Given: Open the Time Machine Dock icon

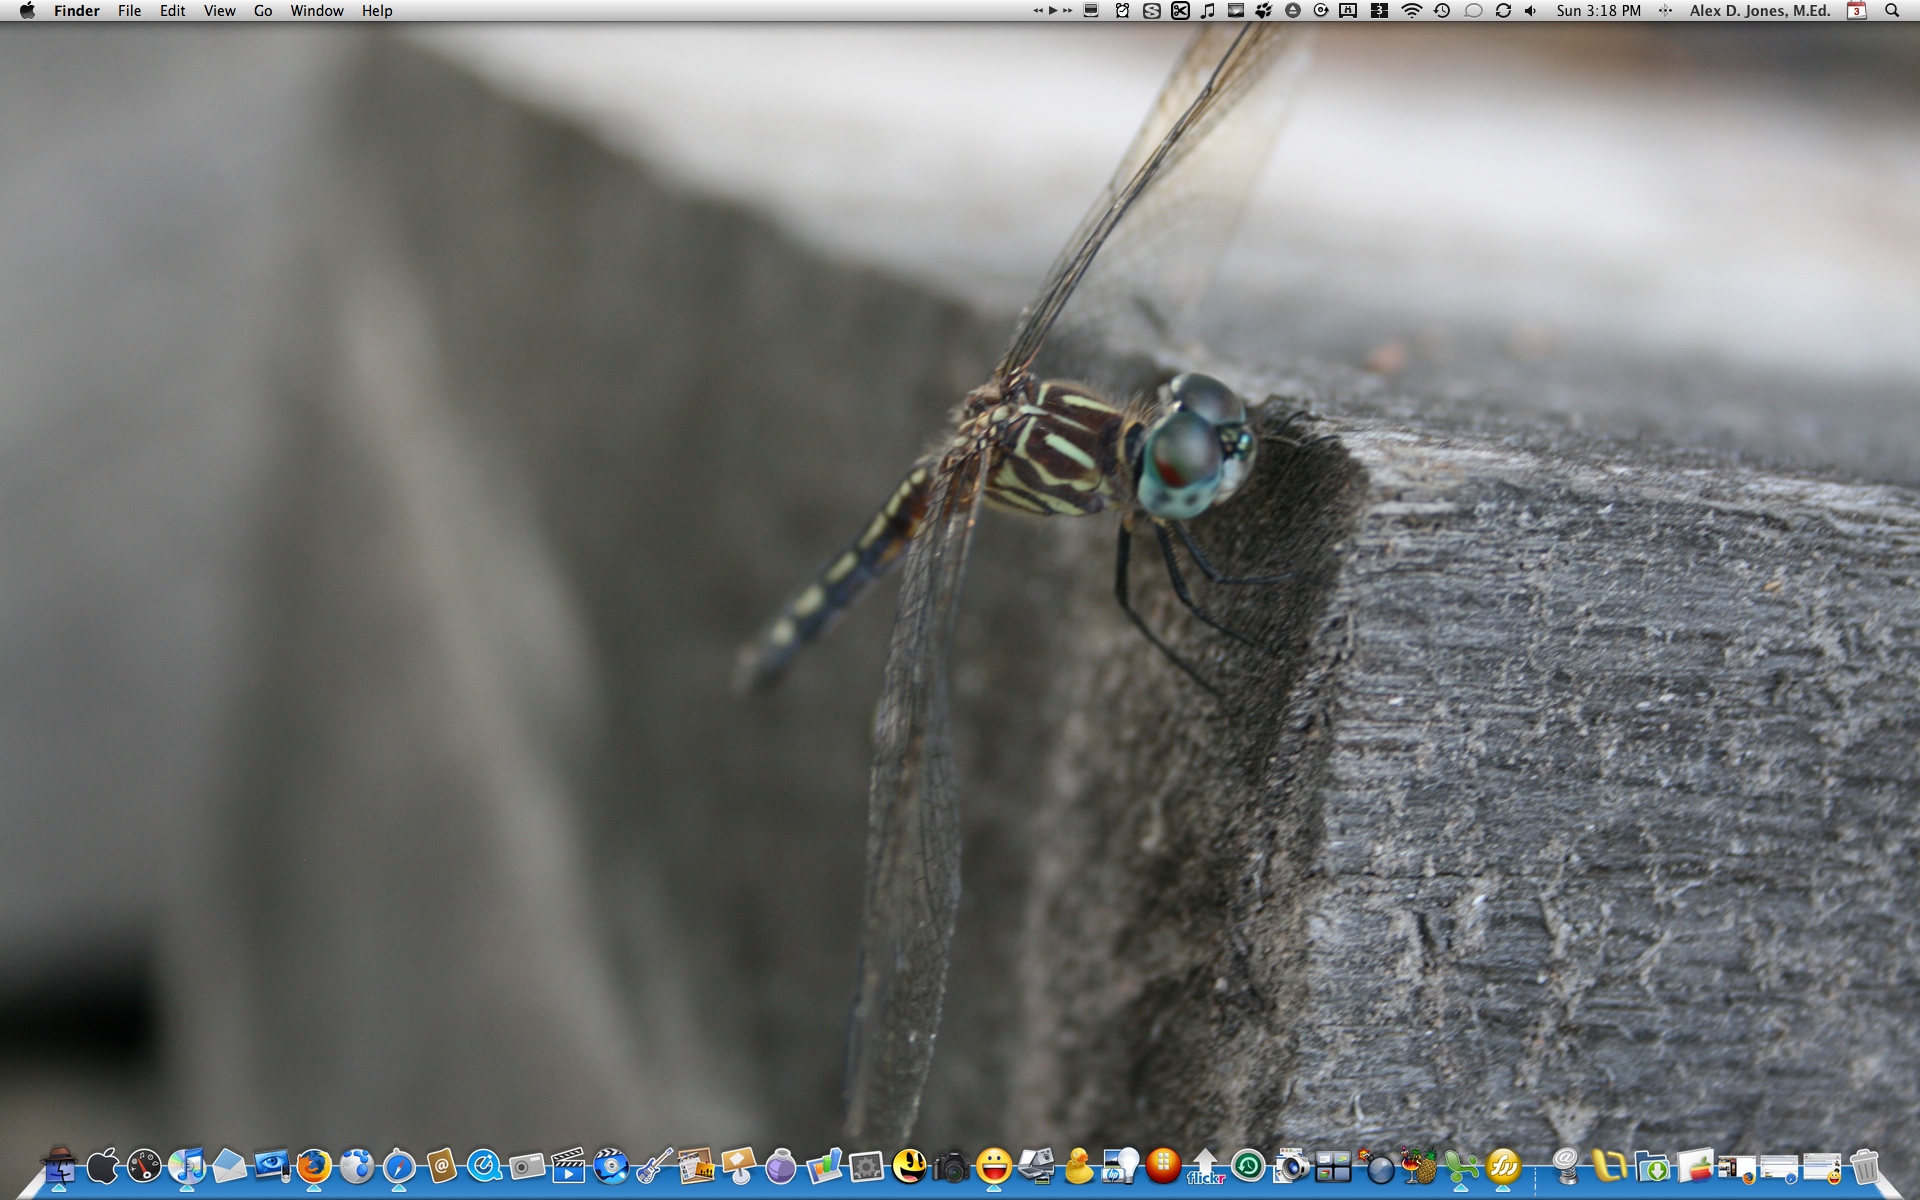Looking at the screenshot, I should tap(1248, 1166).
